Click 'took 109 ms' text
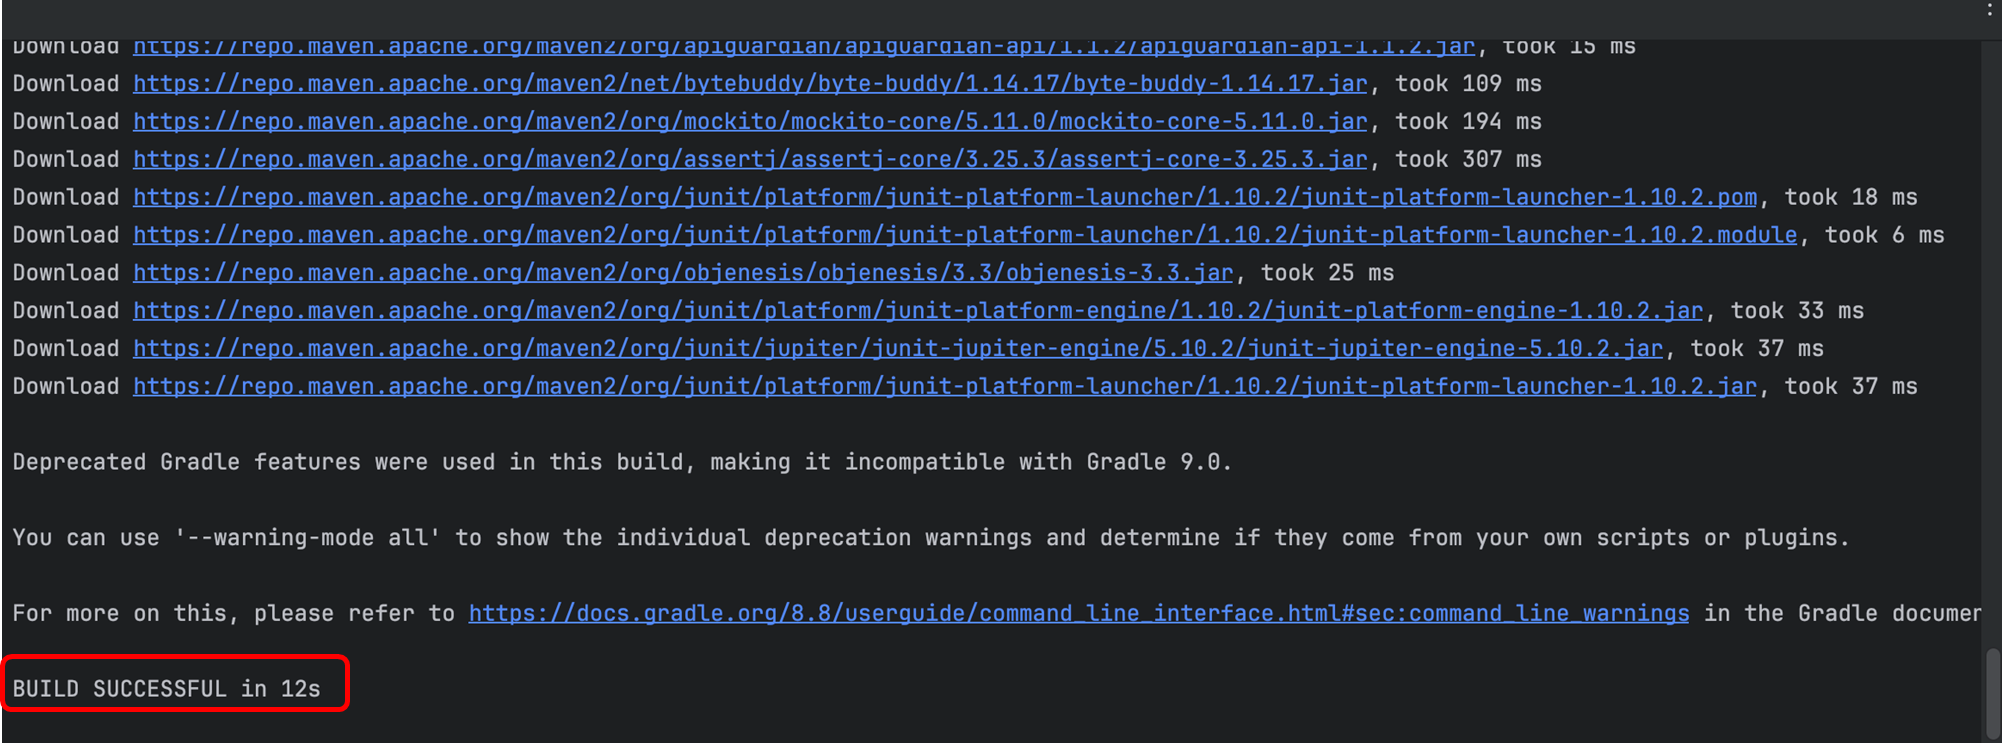 point(1468,84)
